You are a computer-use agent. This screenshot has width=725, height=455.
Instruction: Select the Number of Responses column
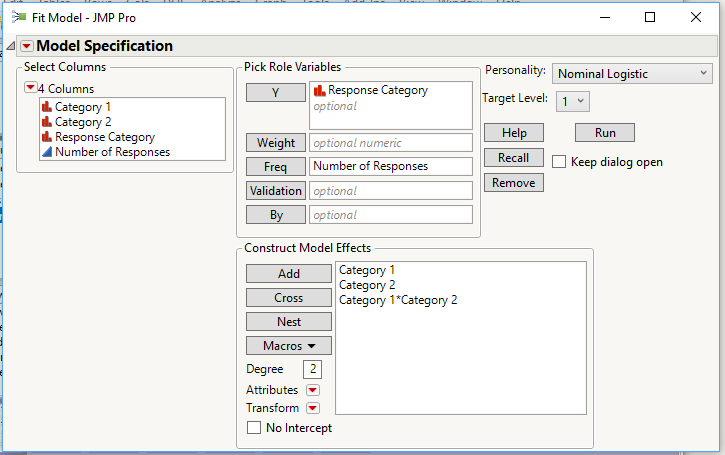112,152
